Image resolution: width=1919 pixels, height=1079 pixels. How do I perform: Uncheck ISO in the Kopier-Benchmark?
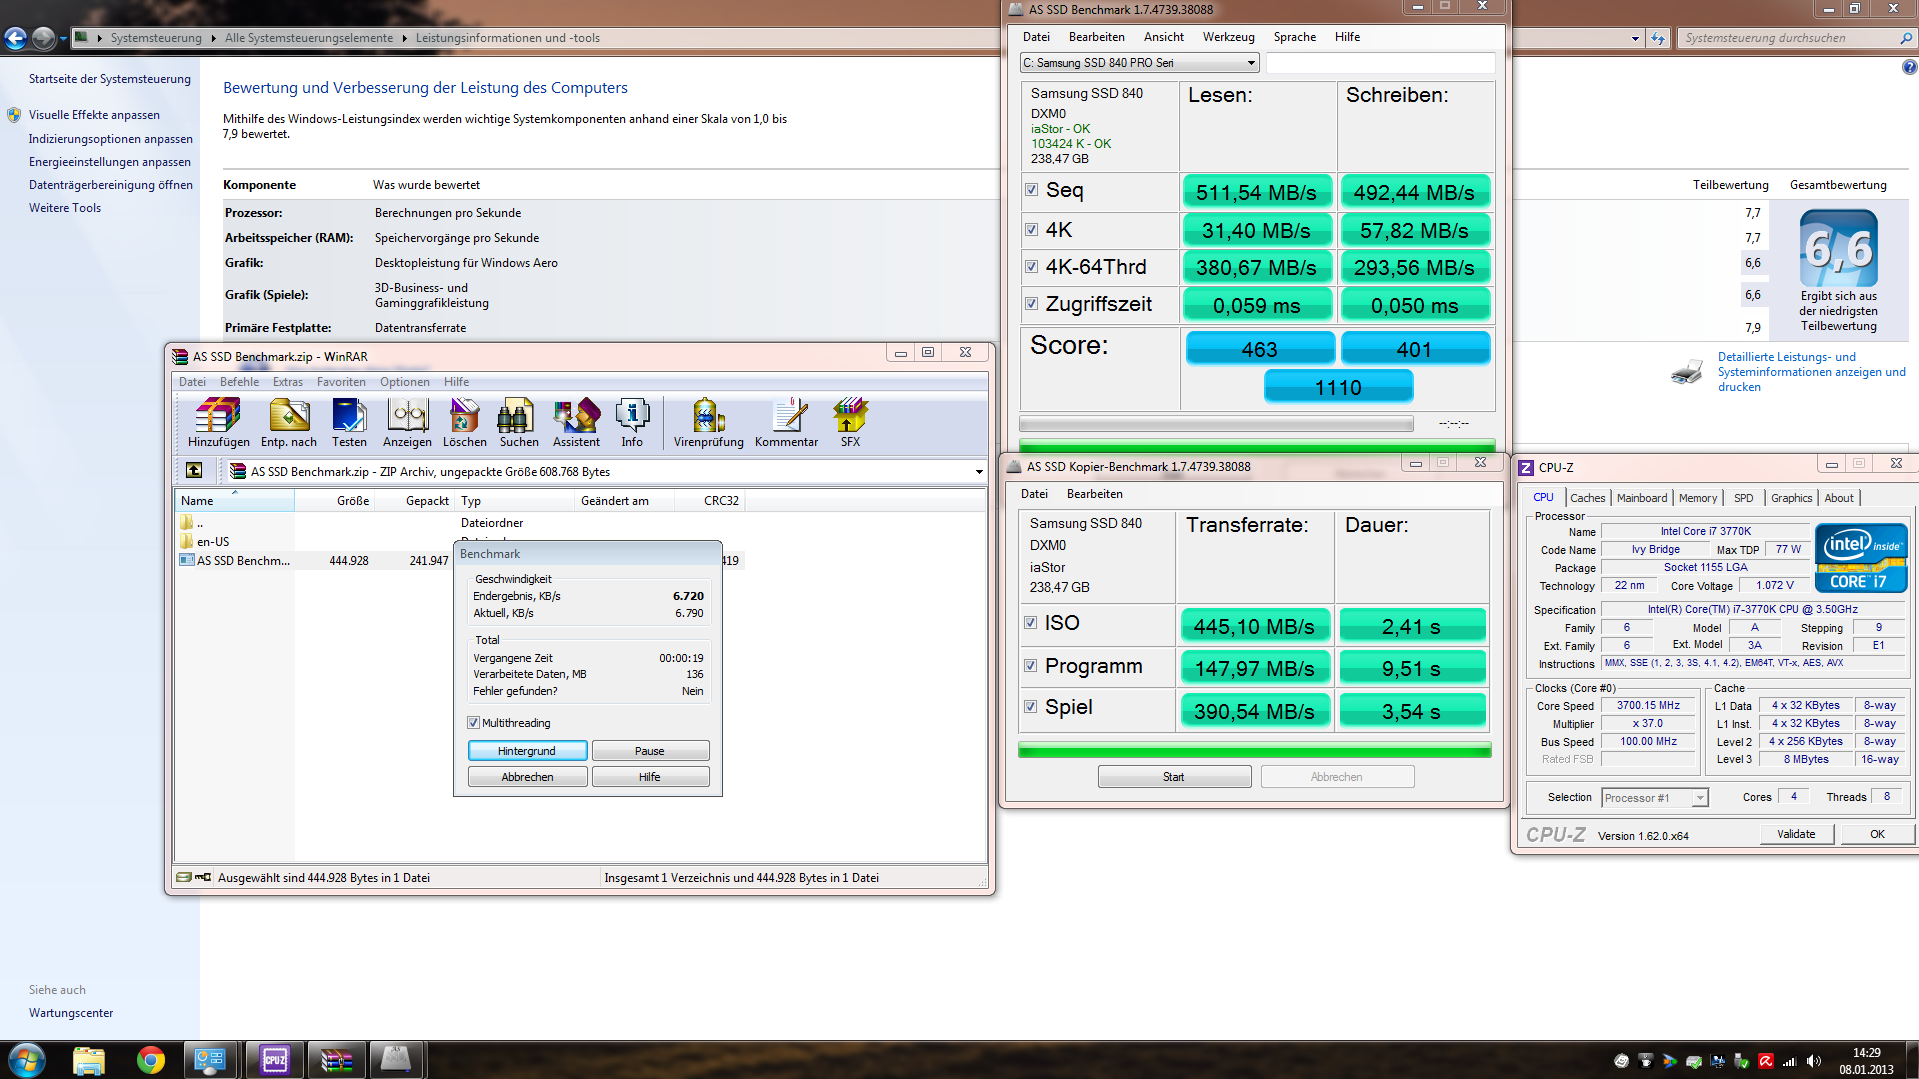pos(1030,622)
